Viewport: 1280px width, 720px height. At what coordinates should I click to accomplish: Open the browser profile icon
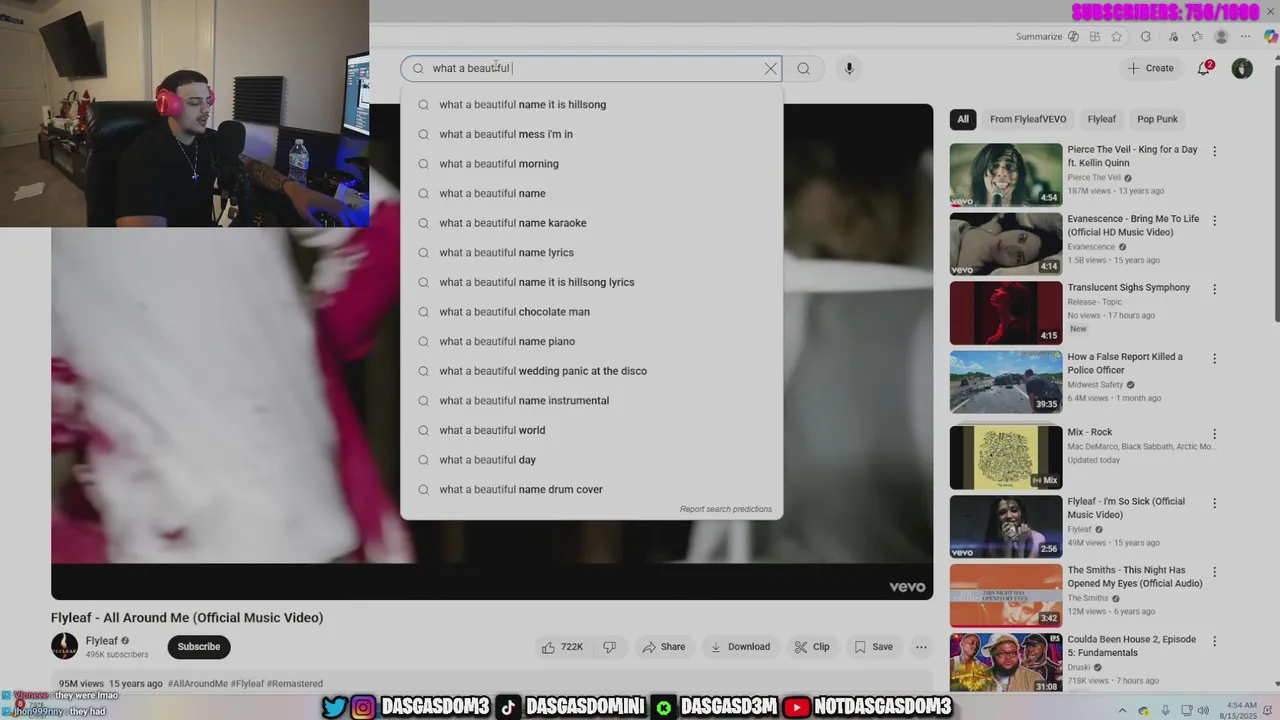(1221, 37)
